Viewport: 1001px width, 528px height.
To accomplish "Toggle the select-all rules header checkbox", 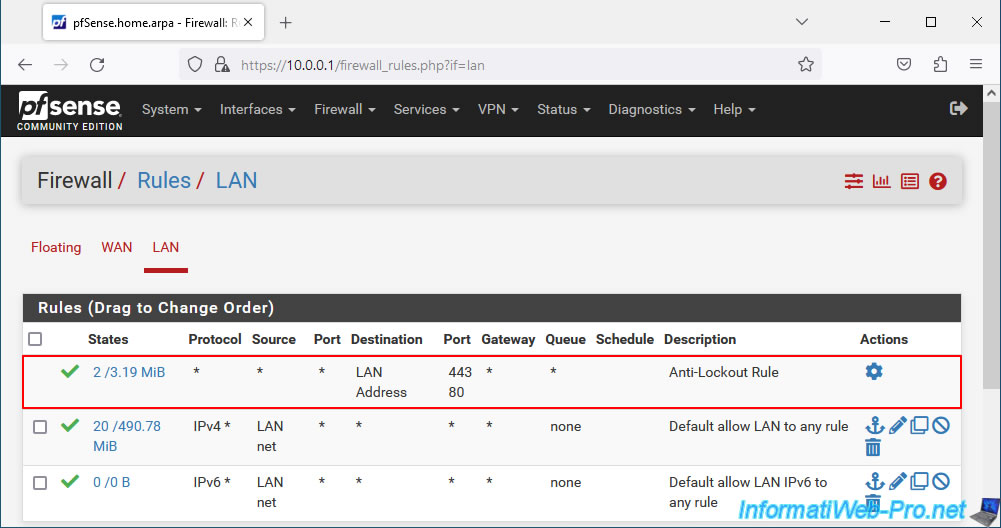I will [35, 339].
